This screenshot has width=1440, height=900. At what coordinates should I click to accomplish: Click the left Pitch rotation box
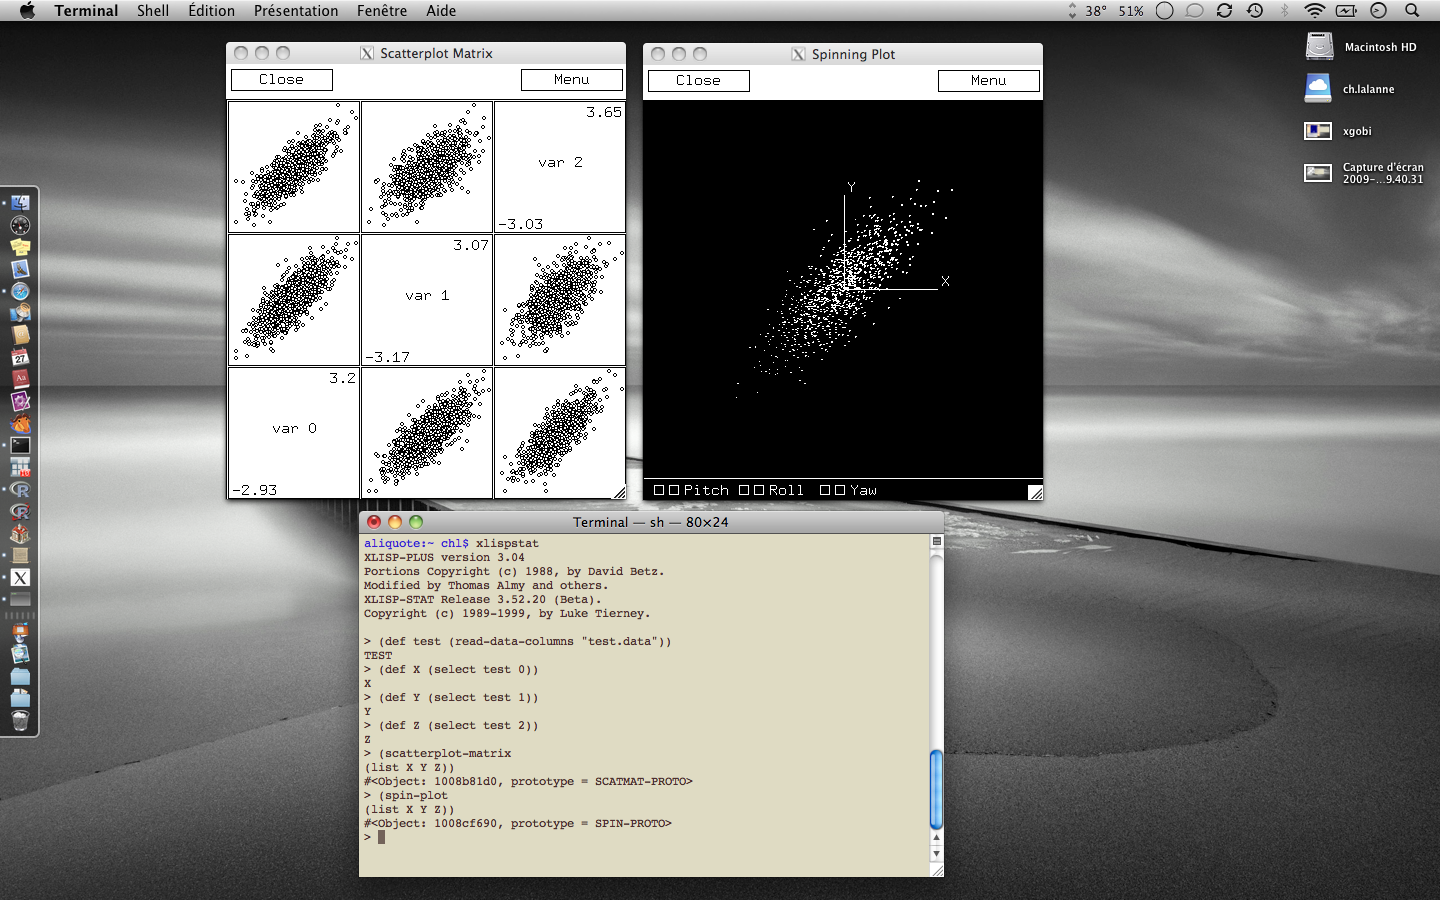[x=659, y=490]
